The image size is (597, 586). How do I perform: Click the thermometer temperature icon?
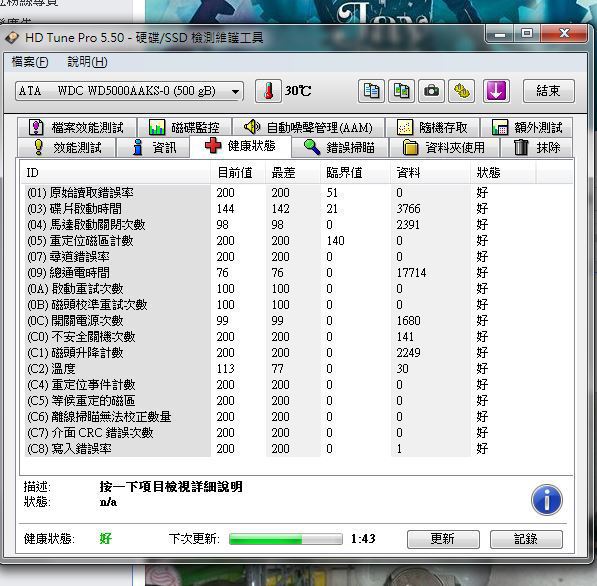pyautogui.click(x=268, y=91)
